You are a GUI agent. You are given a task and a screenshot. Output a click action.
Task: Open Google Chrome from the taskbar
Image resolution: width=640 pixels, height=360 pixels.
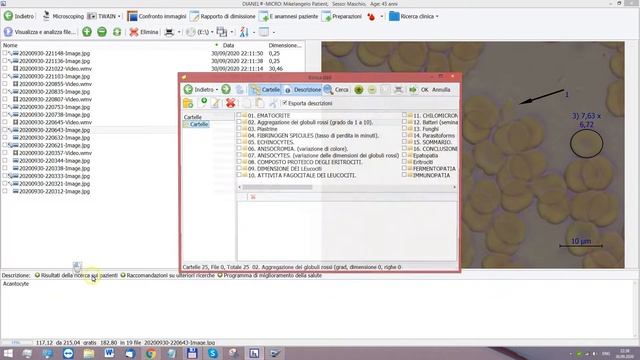pyautogui.click(x=151, y=353)
